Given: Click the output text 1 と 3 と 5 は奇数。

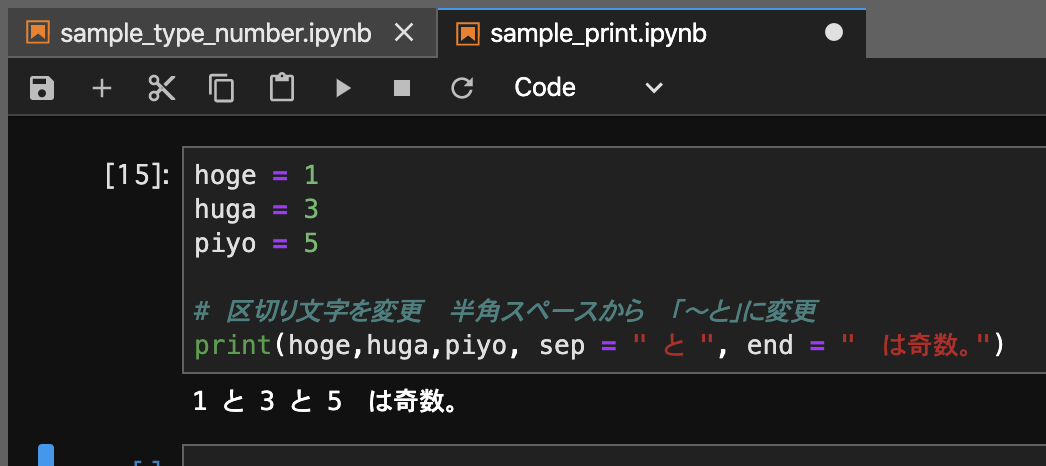Looking at the screenshot, I should (326, 401).
